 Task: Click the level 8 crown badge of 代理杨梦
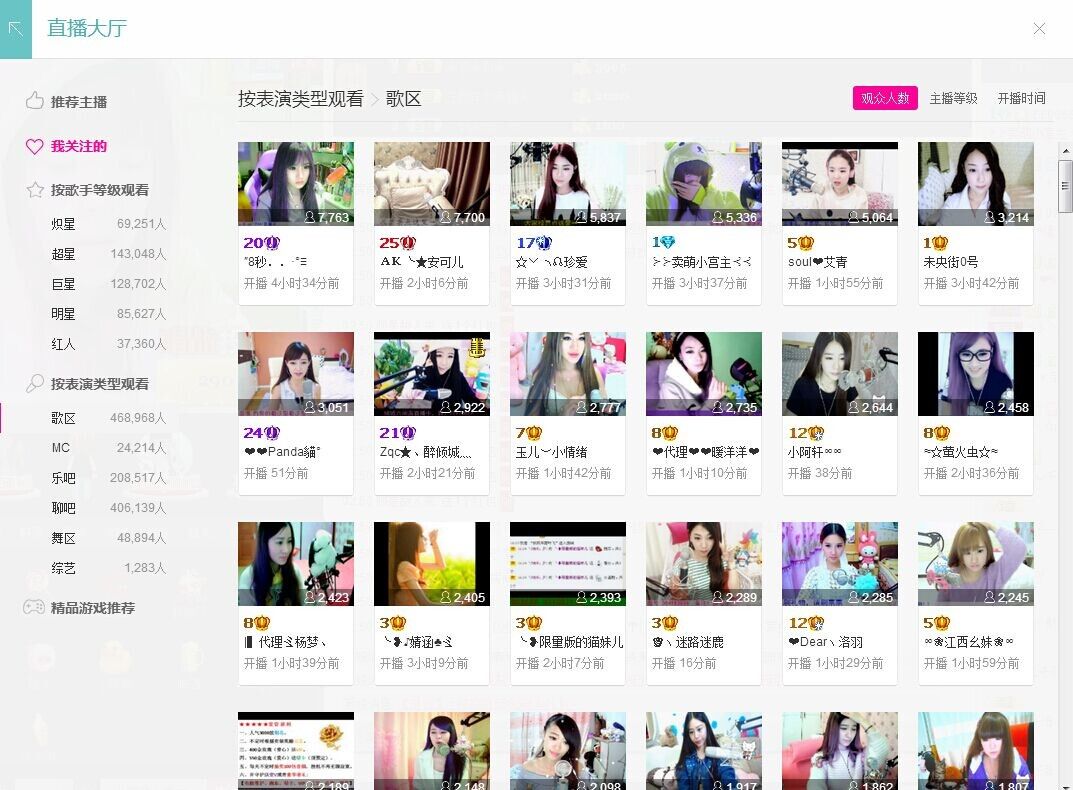pyautogui.click(x=257, y=623)
